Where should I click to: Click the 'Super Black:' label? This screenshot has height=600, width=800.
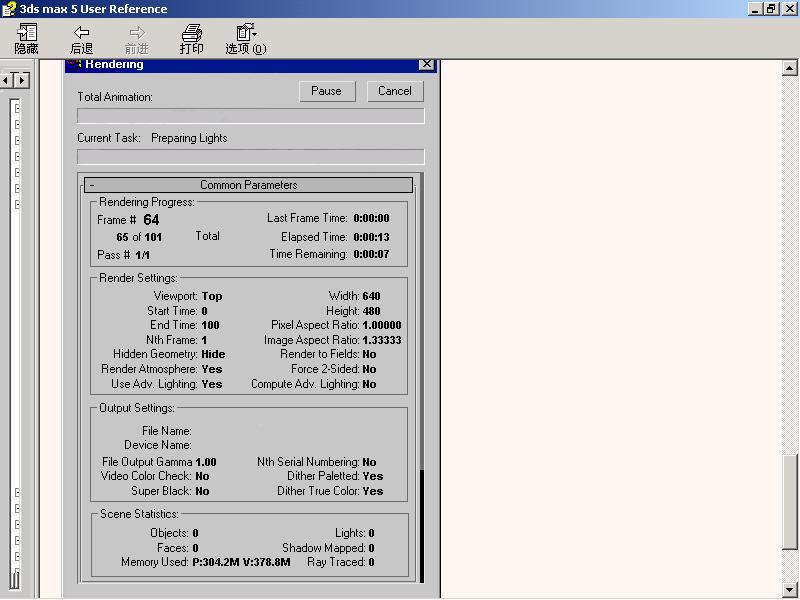pyautogui.click(x=161, y=491)
